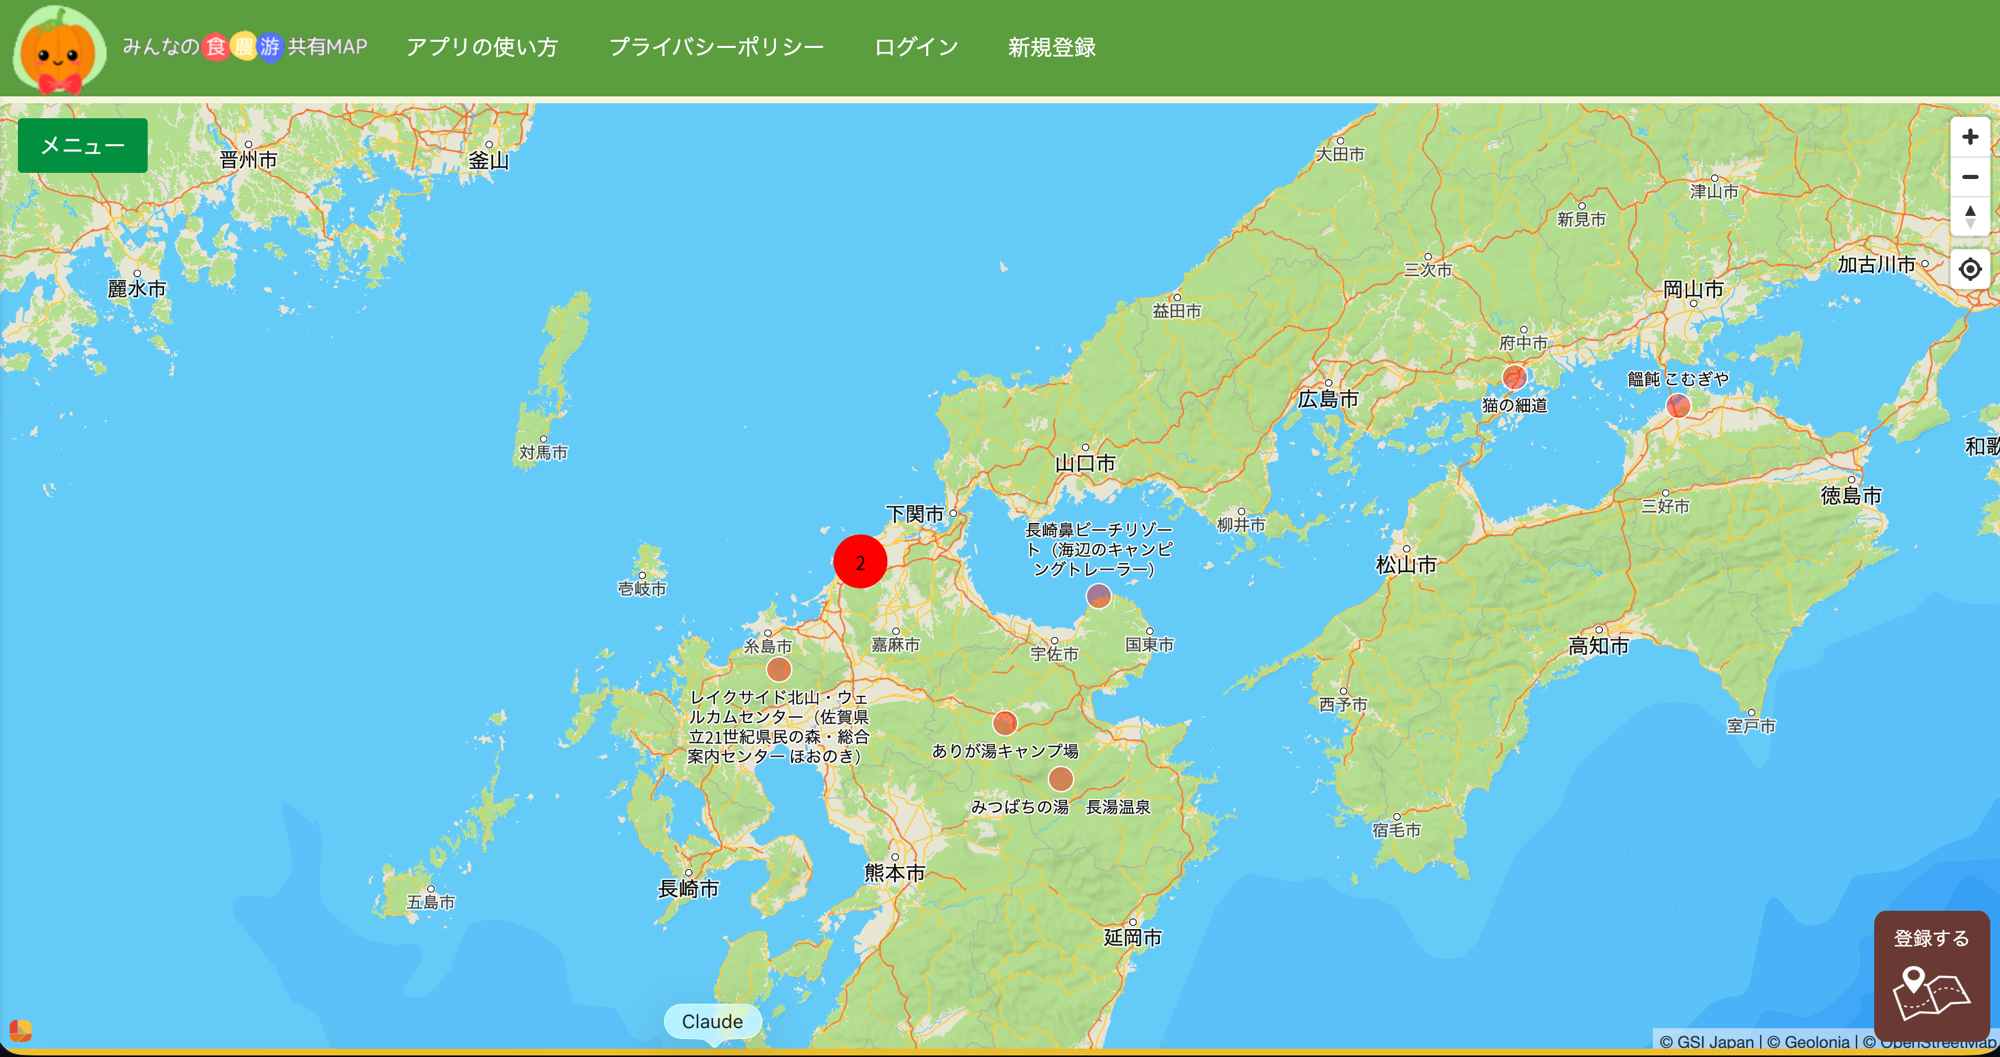This screenshot has width=2000, height=1057.
Task: Click the 柳井市 label
Action: click(1241, 525)
